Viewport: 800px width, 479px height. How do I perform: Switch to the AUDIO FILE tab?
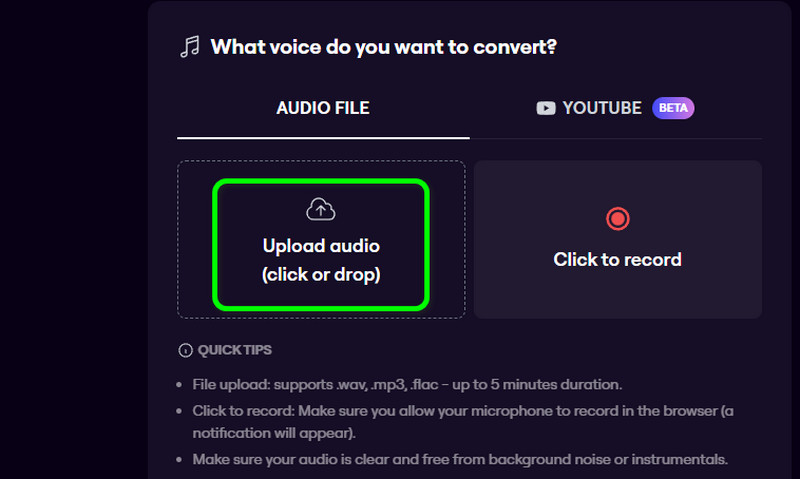[322, 108]
